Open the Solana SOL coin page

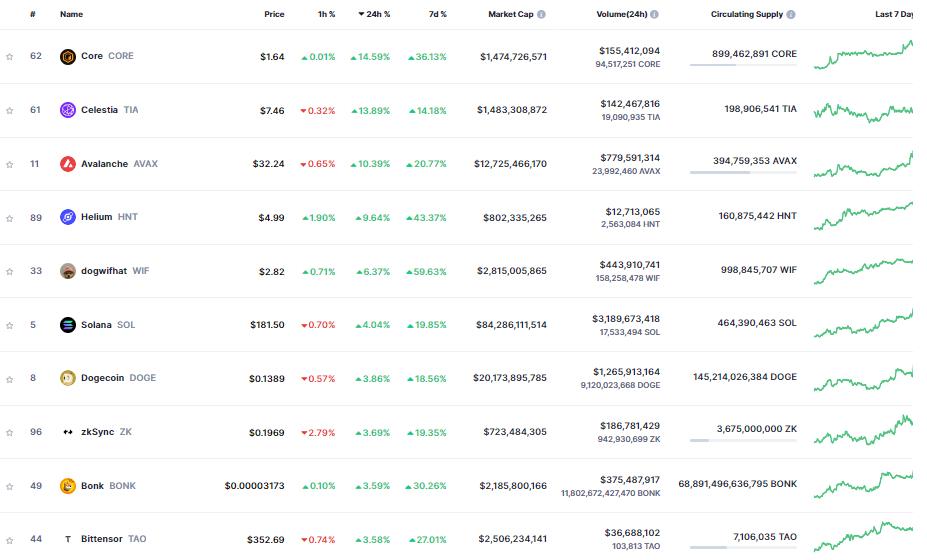pos(108,325)
